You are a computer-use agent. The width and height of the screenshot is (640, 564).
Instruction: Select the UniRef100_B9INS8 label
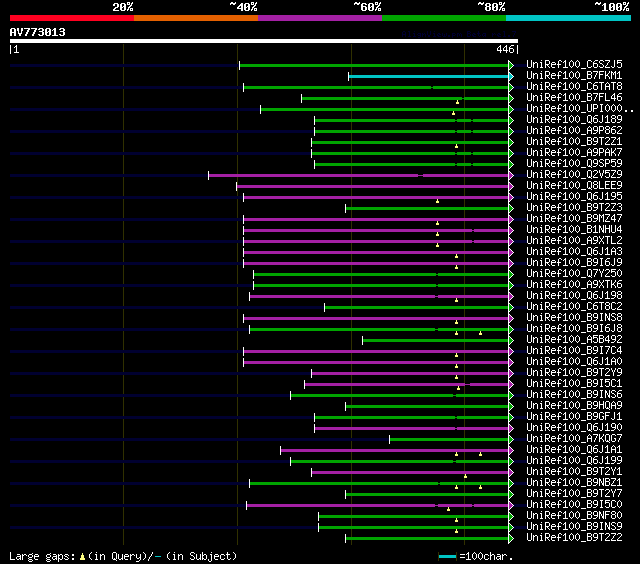click(x=574, y=318)
